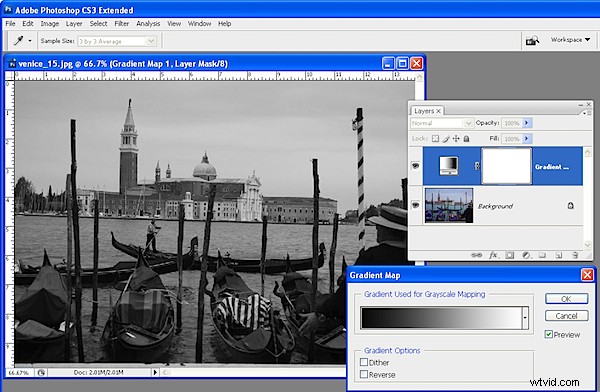Enable the Dither checkbox
Image resolution: width=600 pixels, height=392 pixels.
[364, 362]
